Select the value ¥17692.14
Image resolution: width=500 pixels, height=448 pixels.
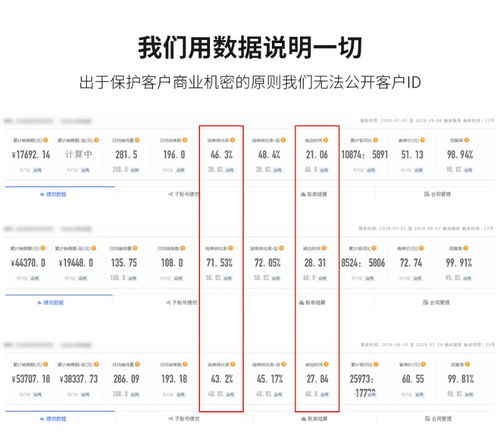(31, 155)
